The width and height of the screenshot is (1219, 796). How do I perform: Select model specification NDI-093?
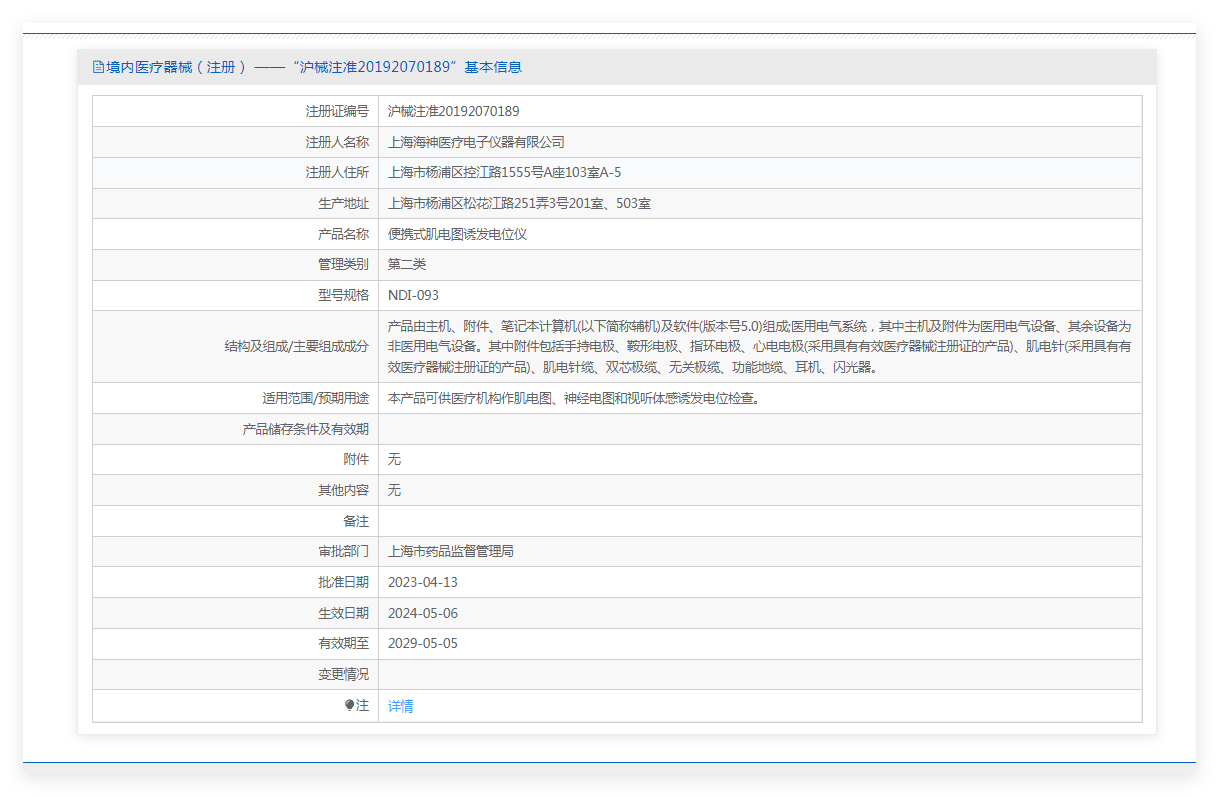click(413, 295)
